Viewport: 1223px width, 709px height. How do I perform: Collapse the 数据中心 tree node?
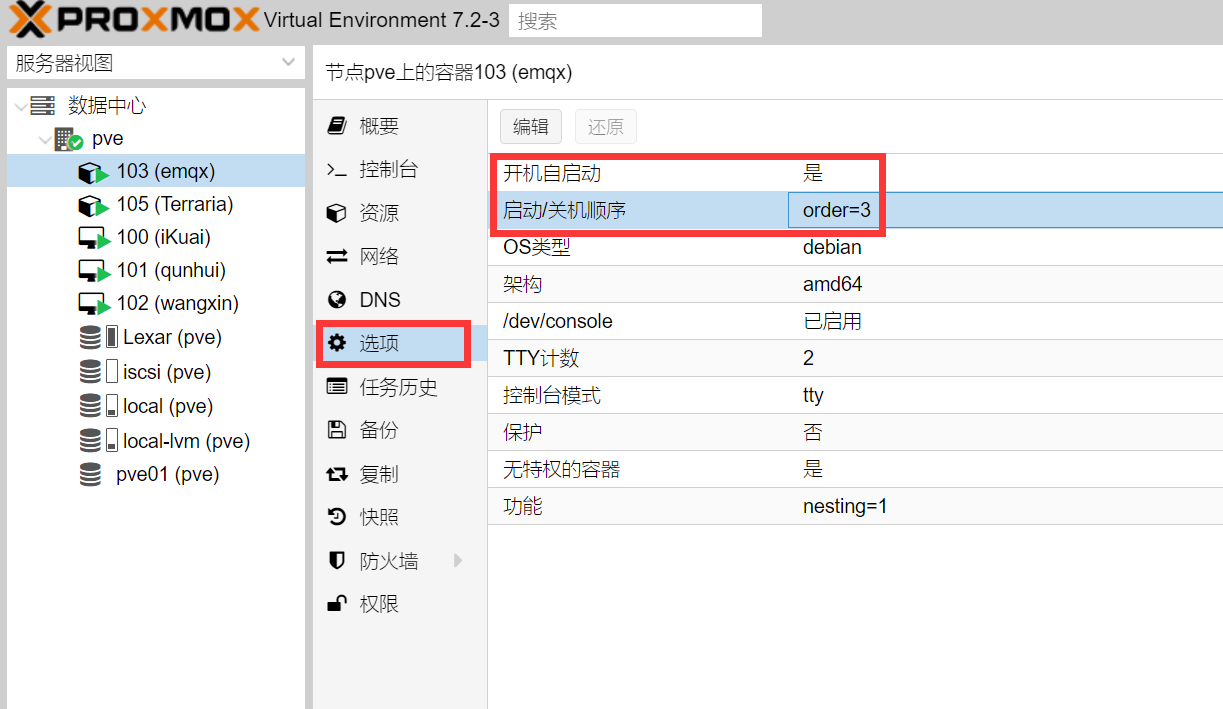click(x=21, y=106)
